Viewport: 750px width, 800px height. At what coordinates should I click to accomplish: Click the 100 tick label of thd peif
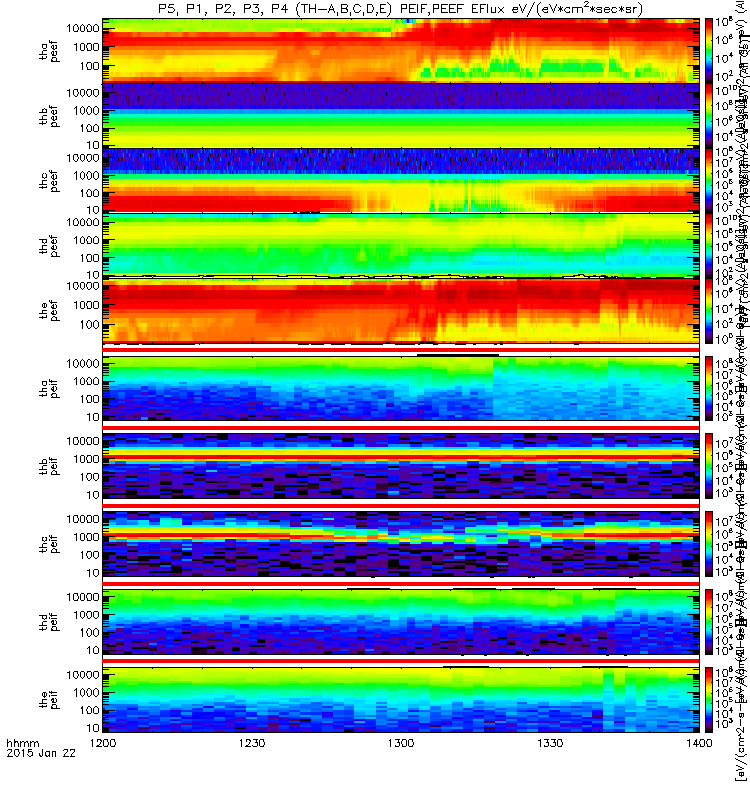tap(89, 633)
